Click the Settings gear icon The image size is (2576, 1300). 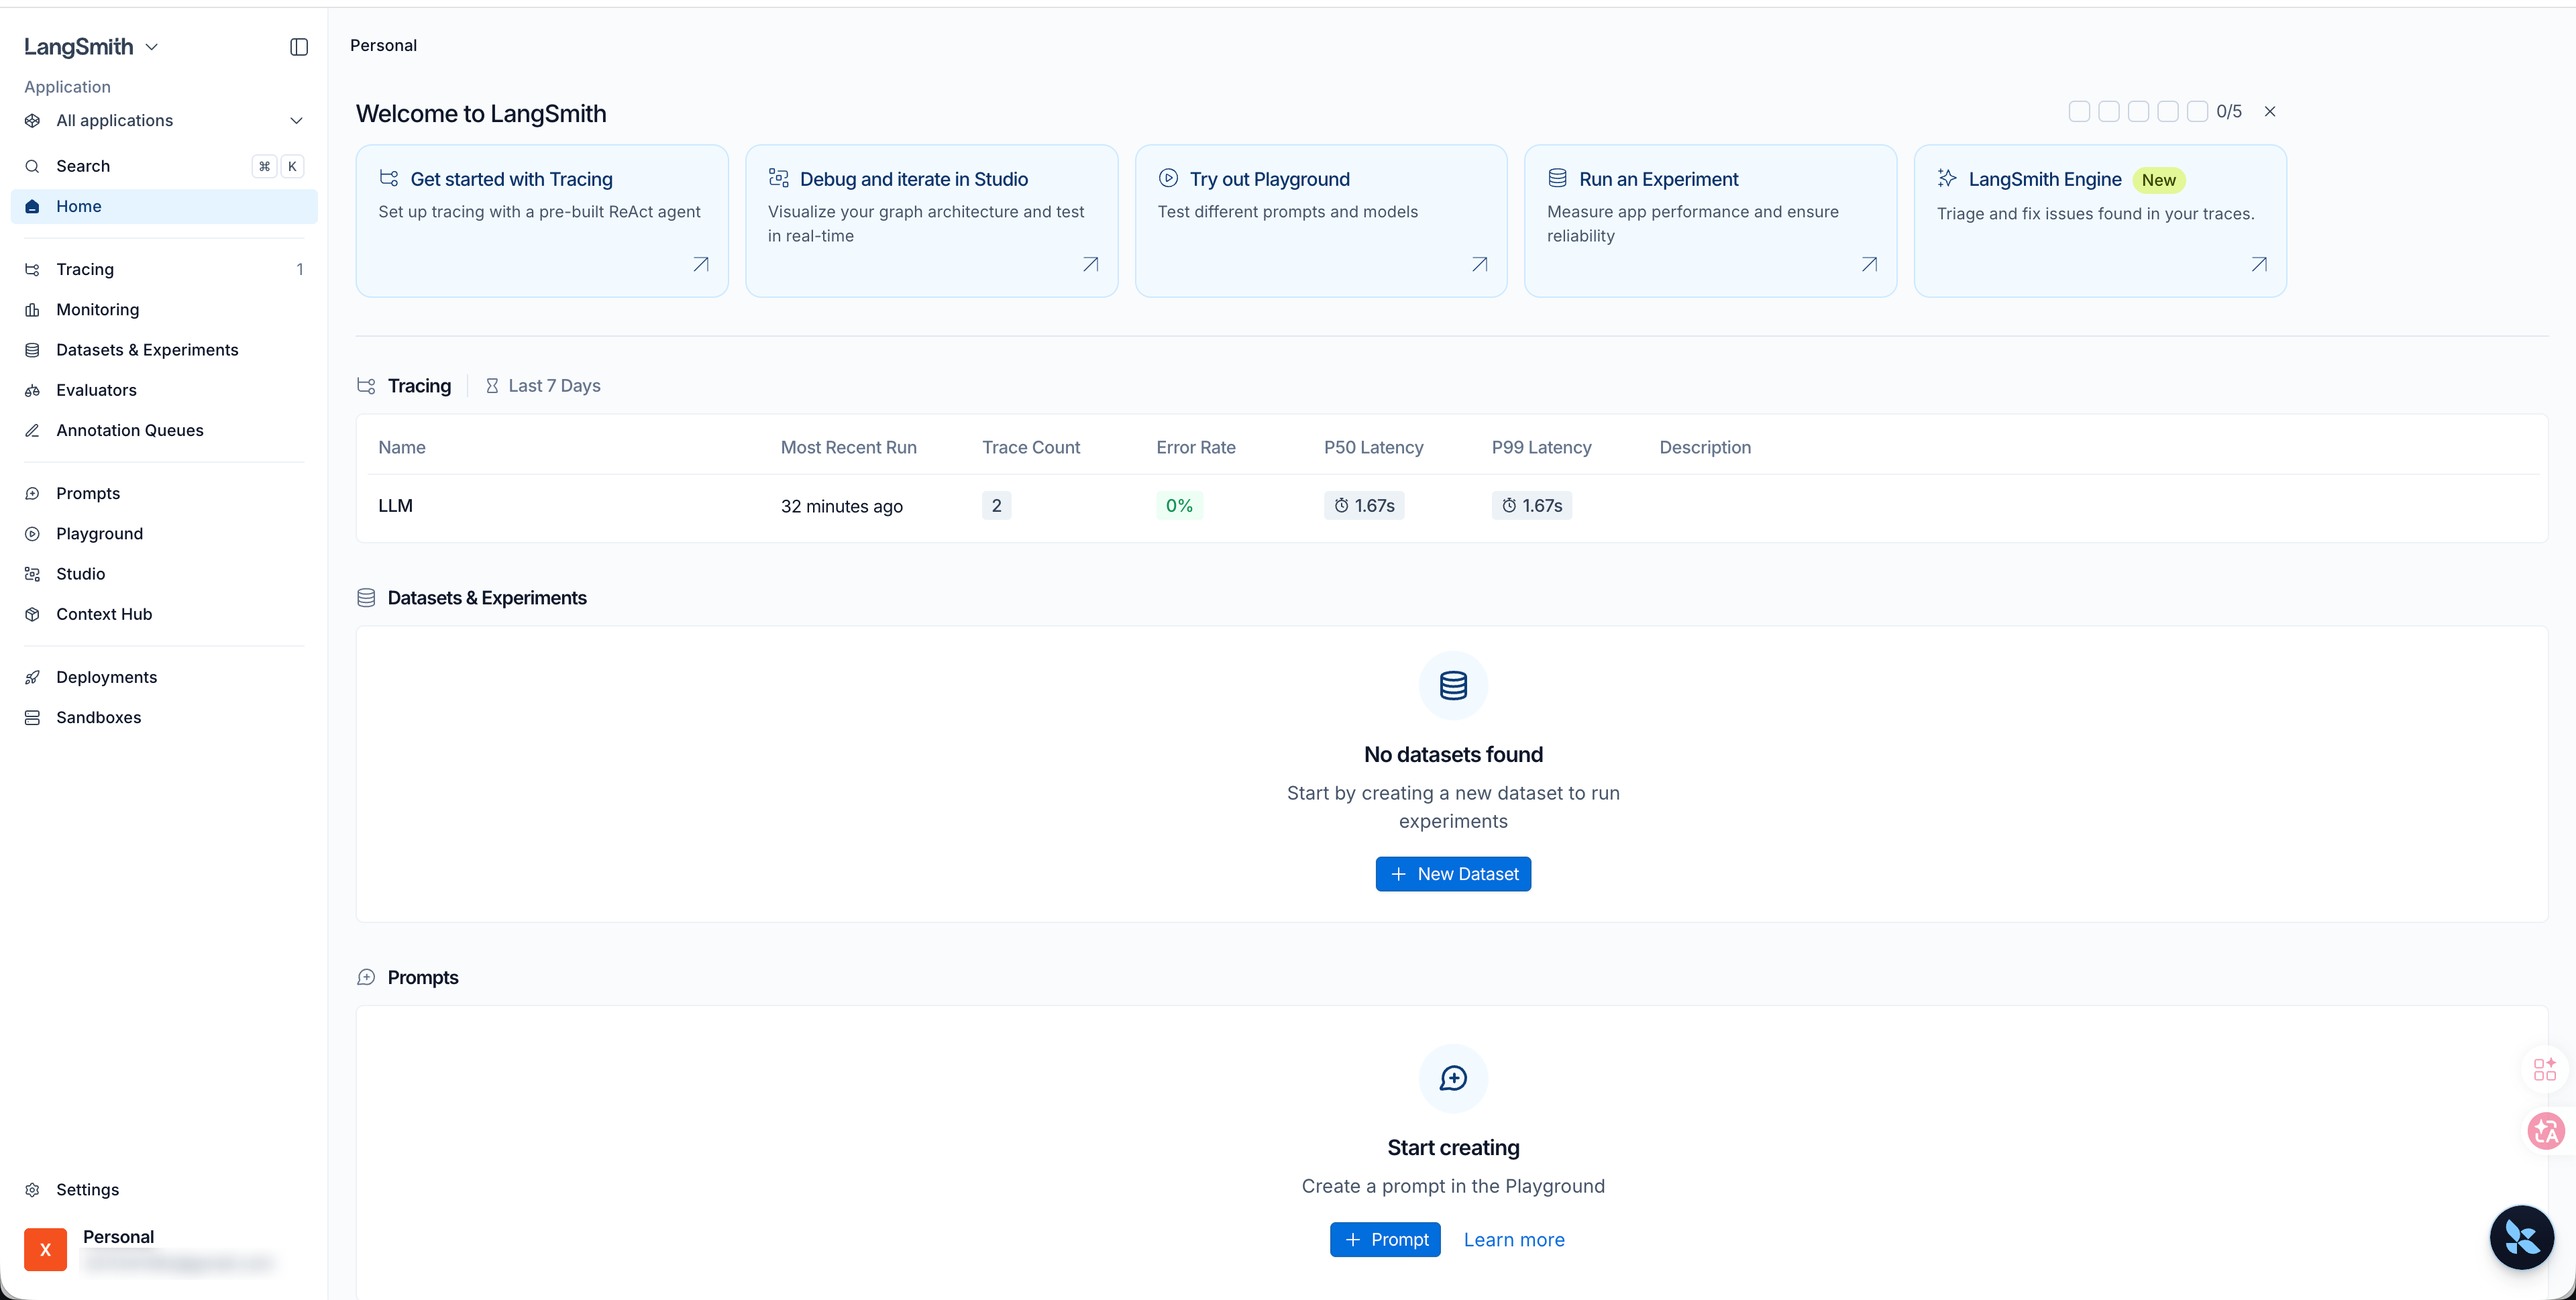[x=32, y=1189]
